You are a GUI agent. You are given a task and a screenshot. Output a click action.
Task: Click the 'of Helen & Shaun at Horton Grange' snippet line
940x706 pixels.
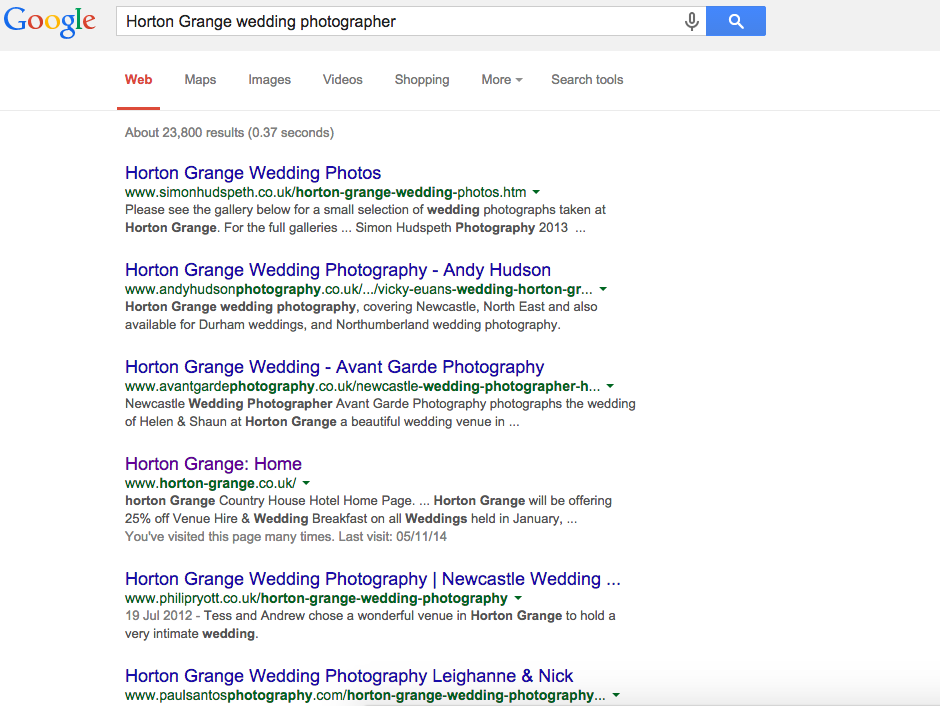[322, 422]
